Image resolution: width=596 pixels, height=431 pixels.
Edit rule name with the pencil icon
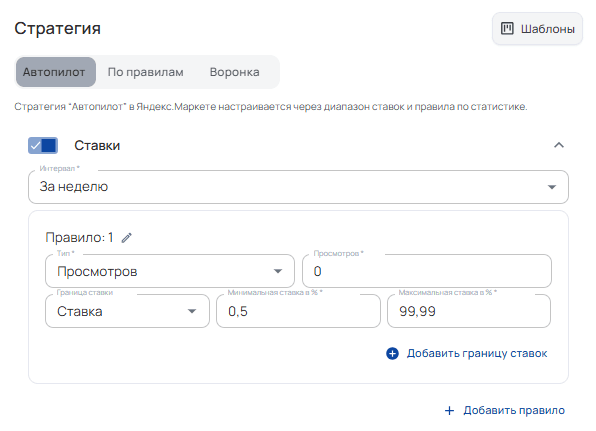point(127,238)
